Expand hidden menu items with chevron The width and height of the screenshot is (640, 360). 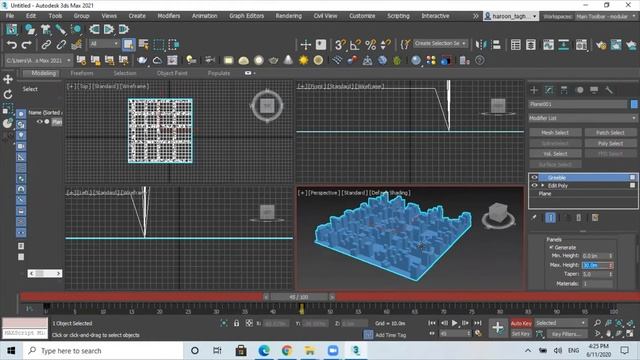point(476,16)
